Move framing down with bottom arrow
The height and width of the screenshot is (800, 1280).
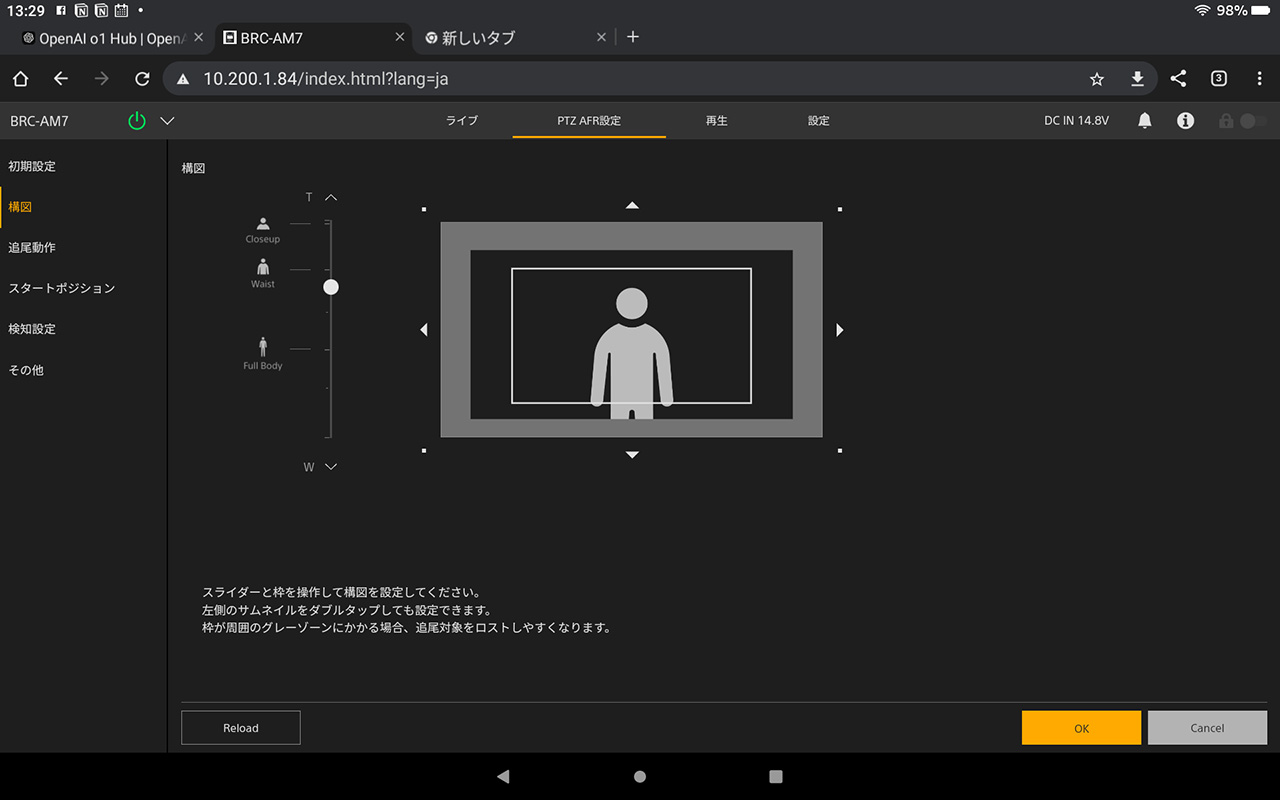(x=632, y=455)
